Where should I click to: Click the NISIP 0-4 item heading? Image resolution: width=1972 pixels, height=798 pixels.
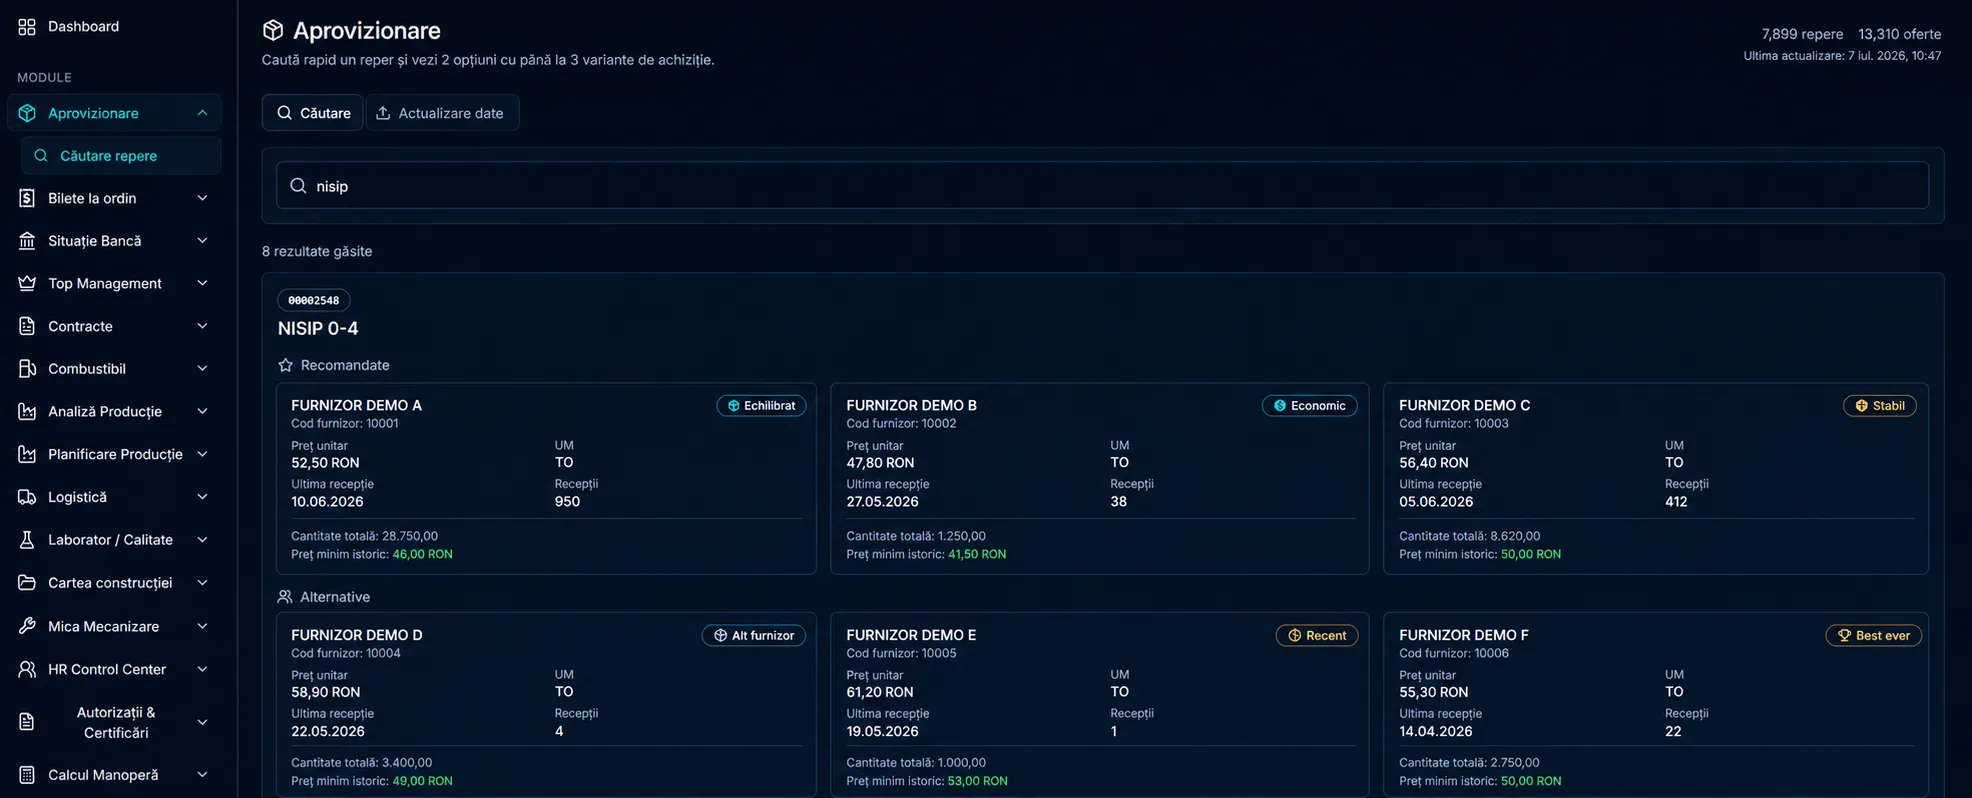pos(318,328)
